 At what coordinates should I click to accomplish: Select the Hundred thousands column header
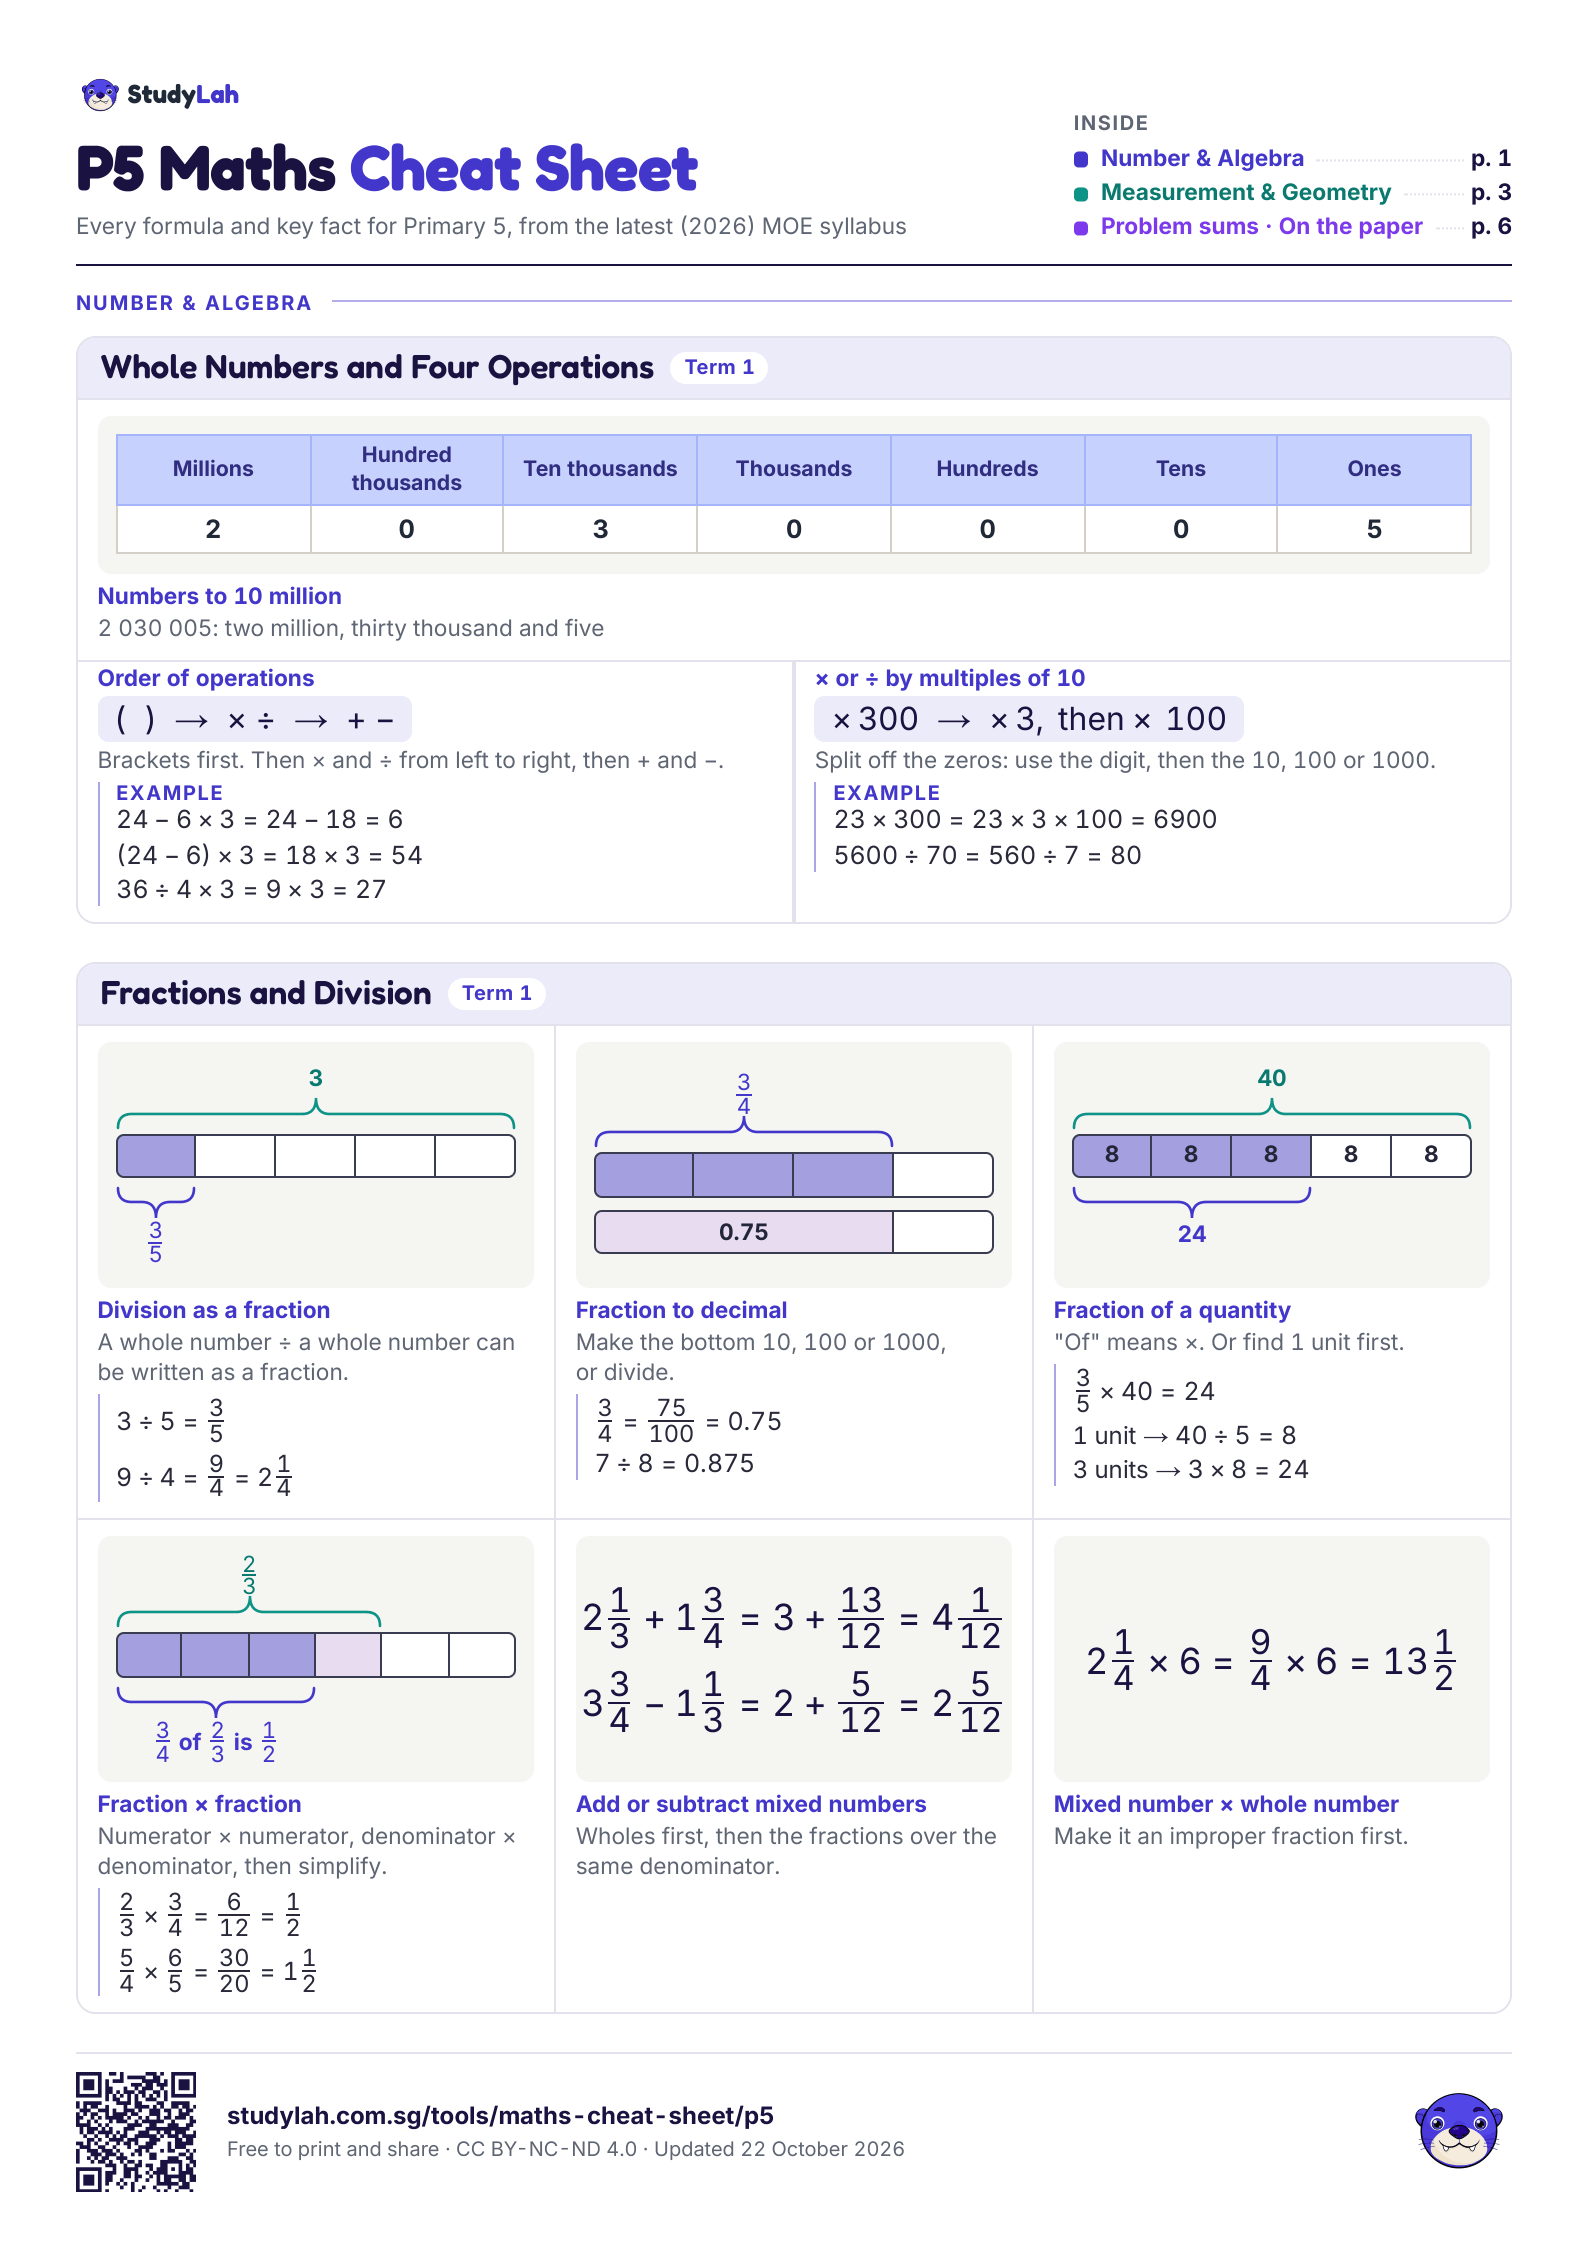tap(406, 469)
